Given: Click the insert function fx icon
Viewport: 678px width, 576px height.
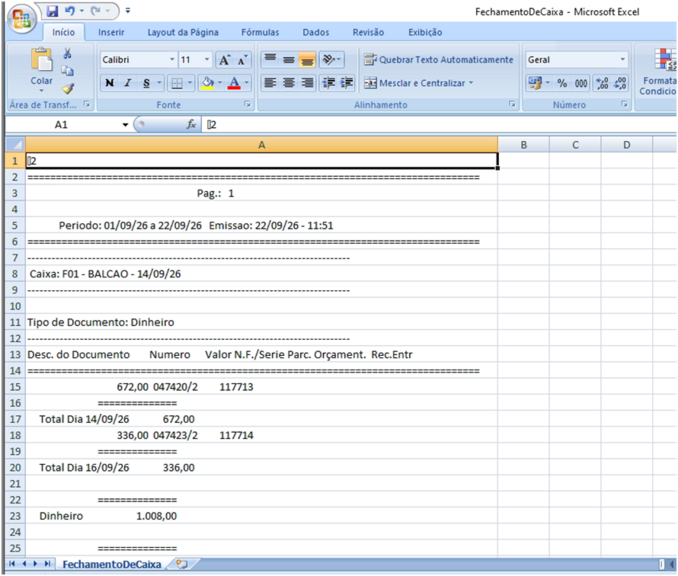Looking at the screenshot, I should click(191, 125).
